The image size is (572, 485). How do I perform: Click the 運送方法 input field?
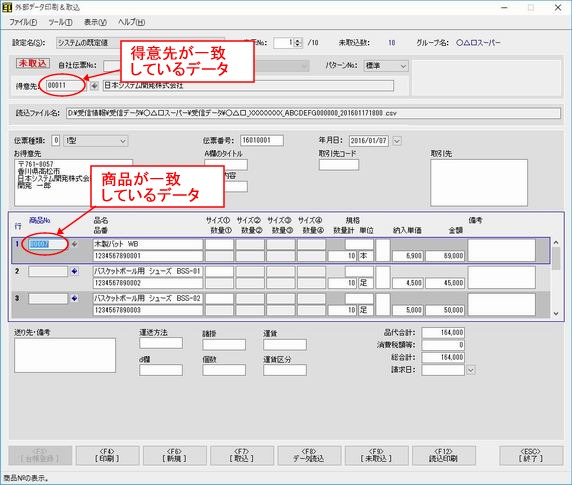[x=161, y=343]
